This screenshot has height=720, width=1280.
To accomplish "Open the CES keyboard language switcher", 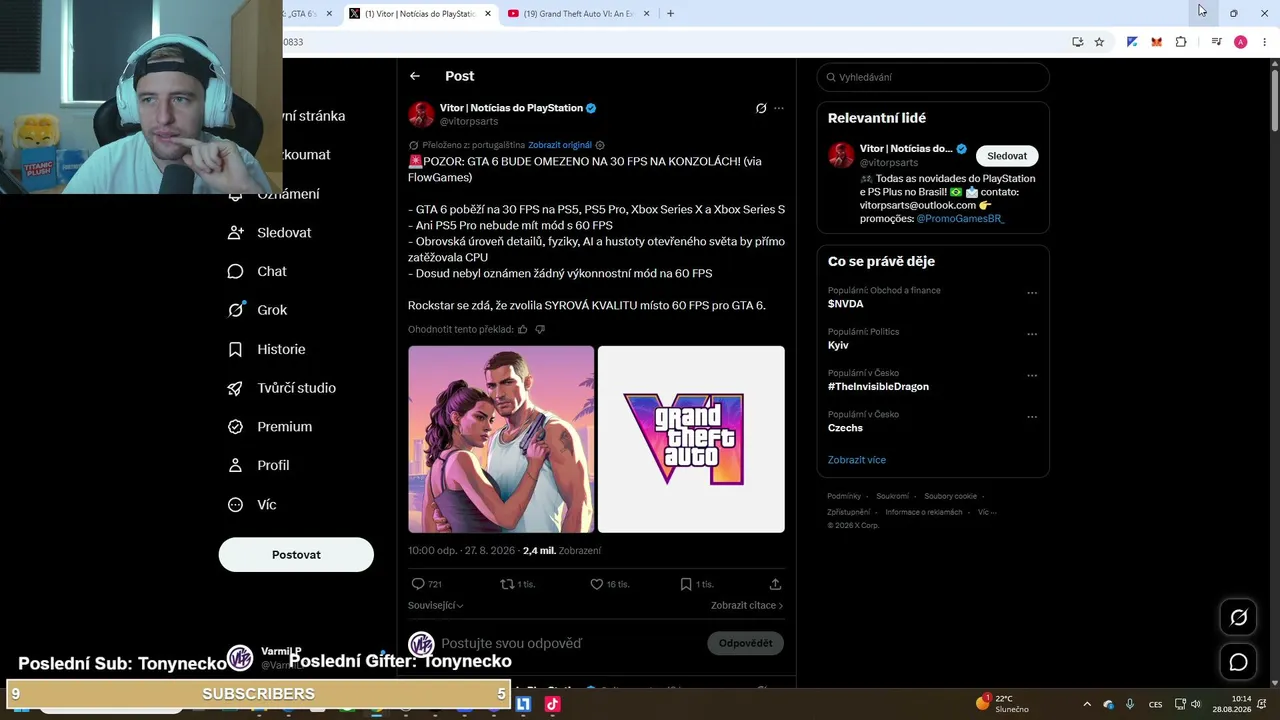I will (1156, 704).
